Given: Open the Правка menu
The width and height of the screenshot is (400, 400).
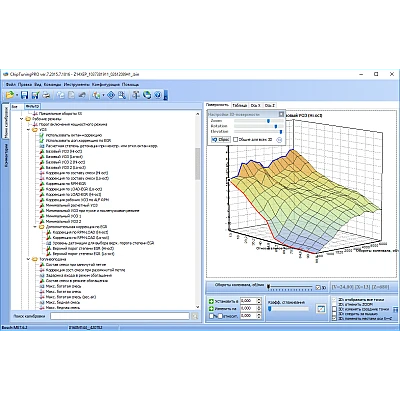Looking at the screenshot, I should (x=25, y=85).
